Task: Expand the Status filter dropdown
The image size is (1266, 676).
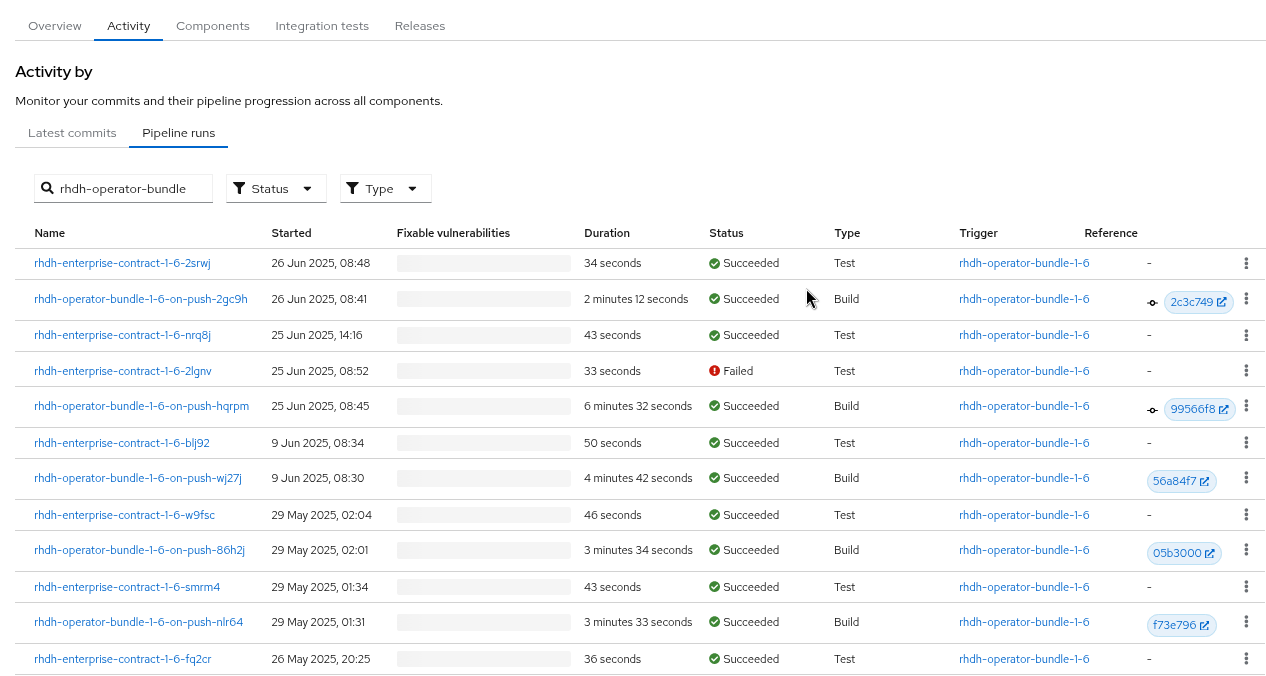Action: (x=276, y=189)
